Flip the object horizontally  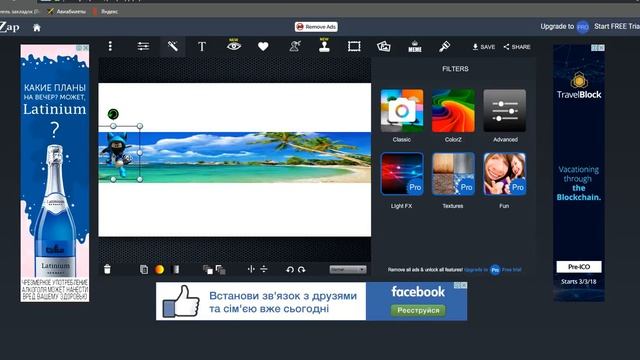click(251, 269)
